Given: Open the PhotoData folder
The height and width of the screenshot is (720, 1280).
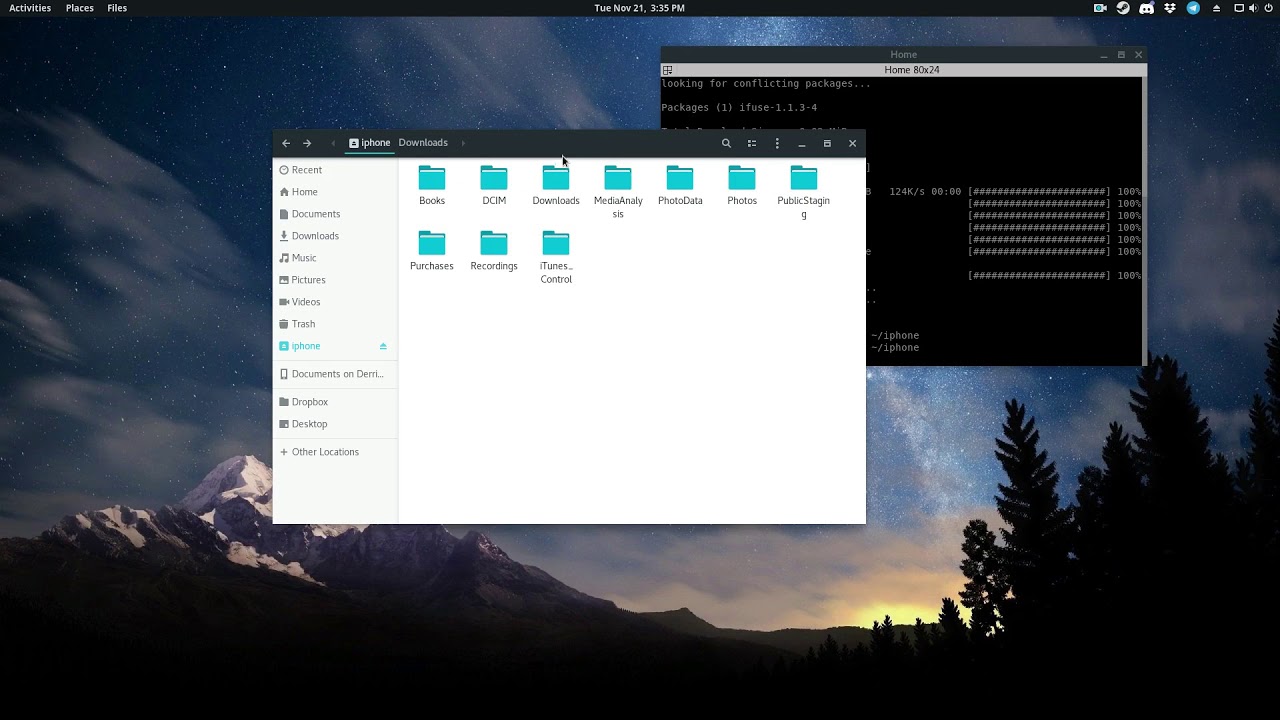Looking at the screenshot, I should pyautogui.click(x=680, y=186).
